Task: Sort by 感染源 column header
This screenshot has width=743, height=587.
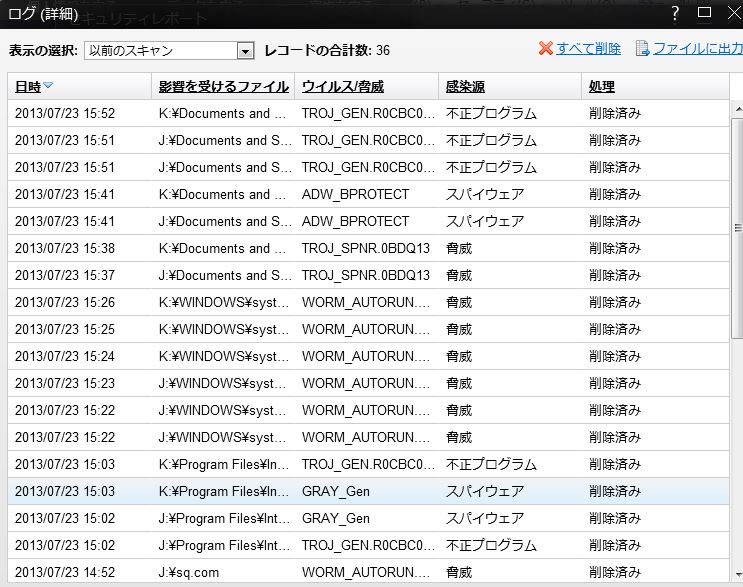Action: pyautogui.click(x=465, y=87)
